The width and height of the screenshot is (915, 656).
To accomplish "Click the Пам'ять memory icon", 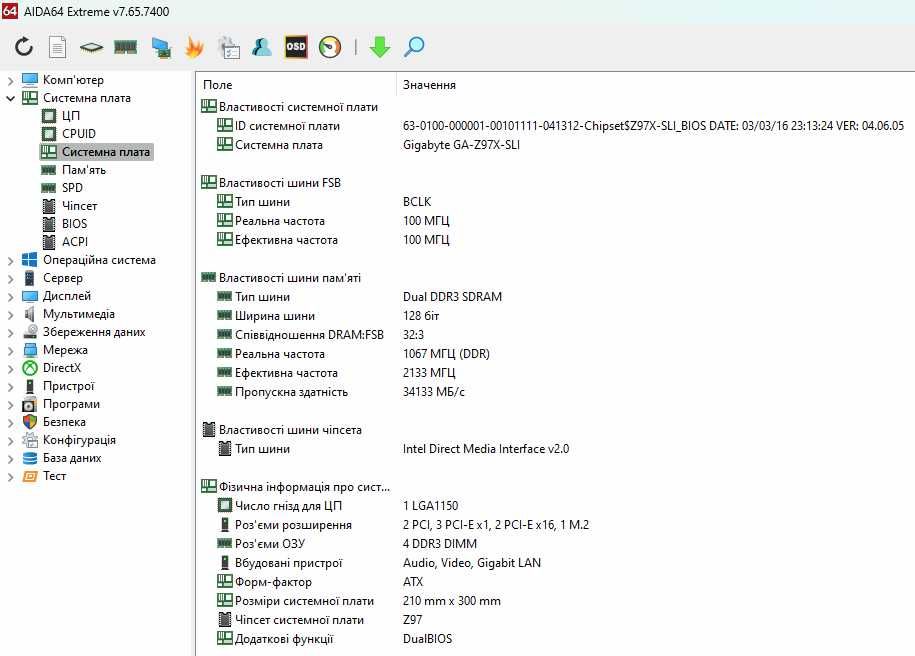I will [48, 170].
